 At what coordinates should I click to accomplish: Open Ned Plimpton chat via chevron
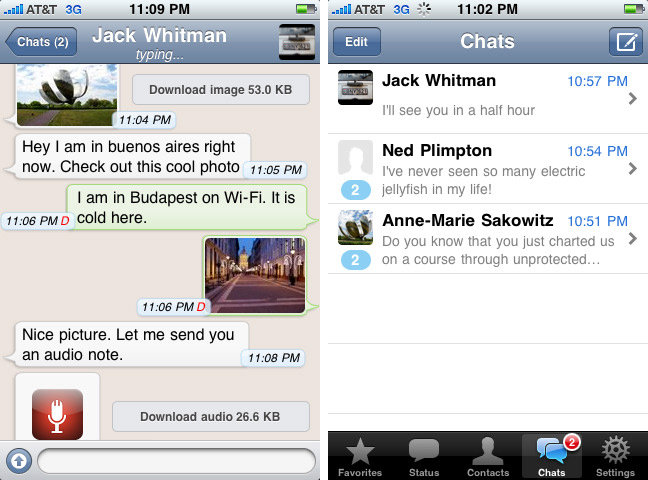632,168
